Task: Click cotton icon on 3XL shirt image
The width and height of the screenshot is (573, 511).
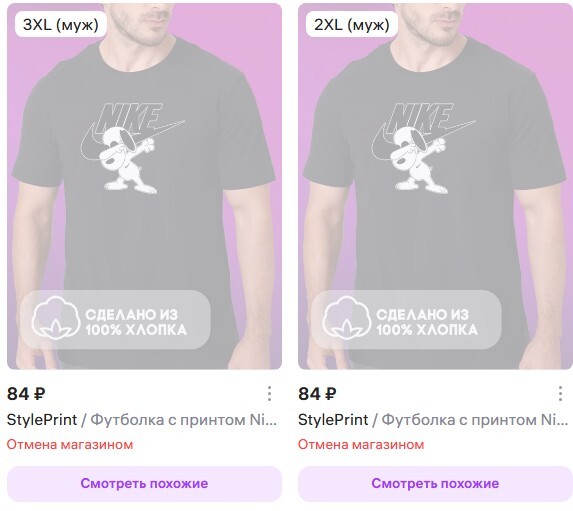Action: [56, 318]
